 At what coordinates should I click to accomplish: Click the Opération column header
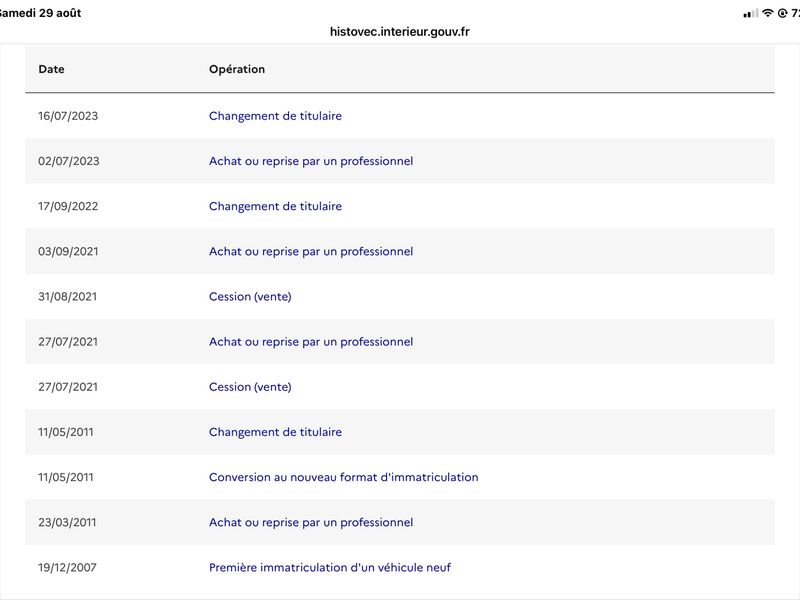[x=237, y=69]
